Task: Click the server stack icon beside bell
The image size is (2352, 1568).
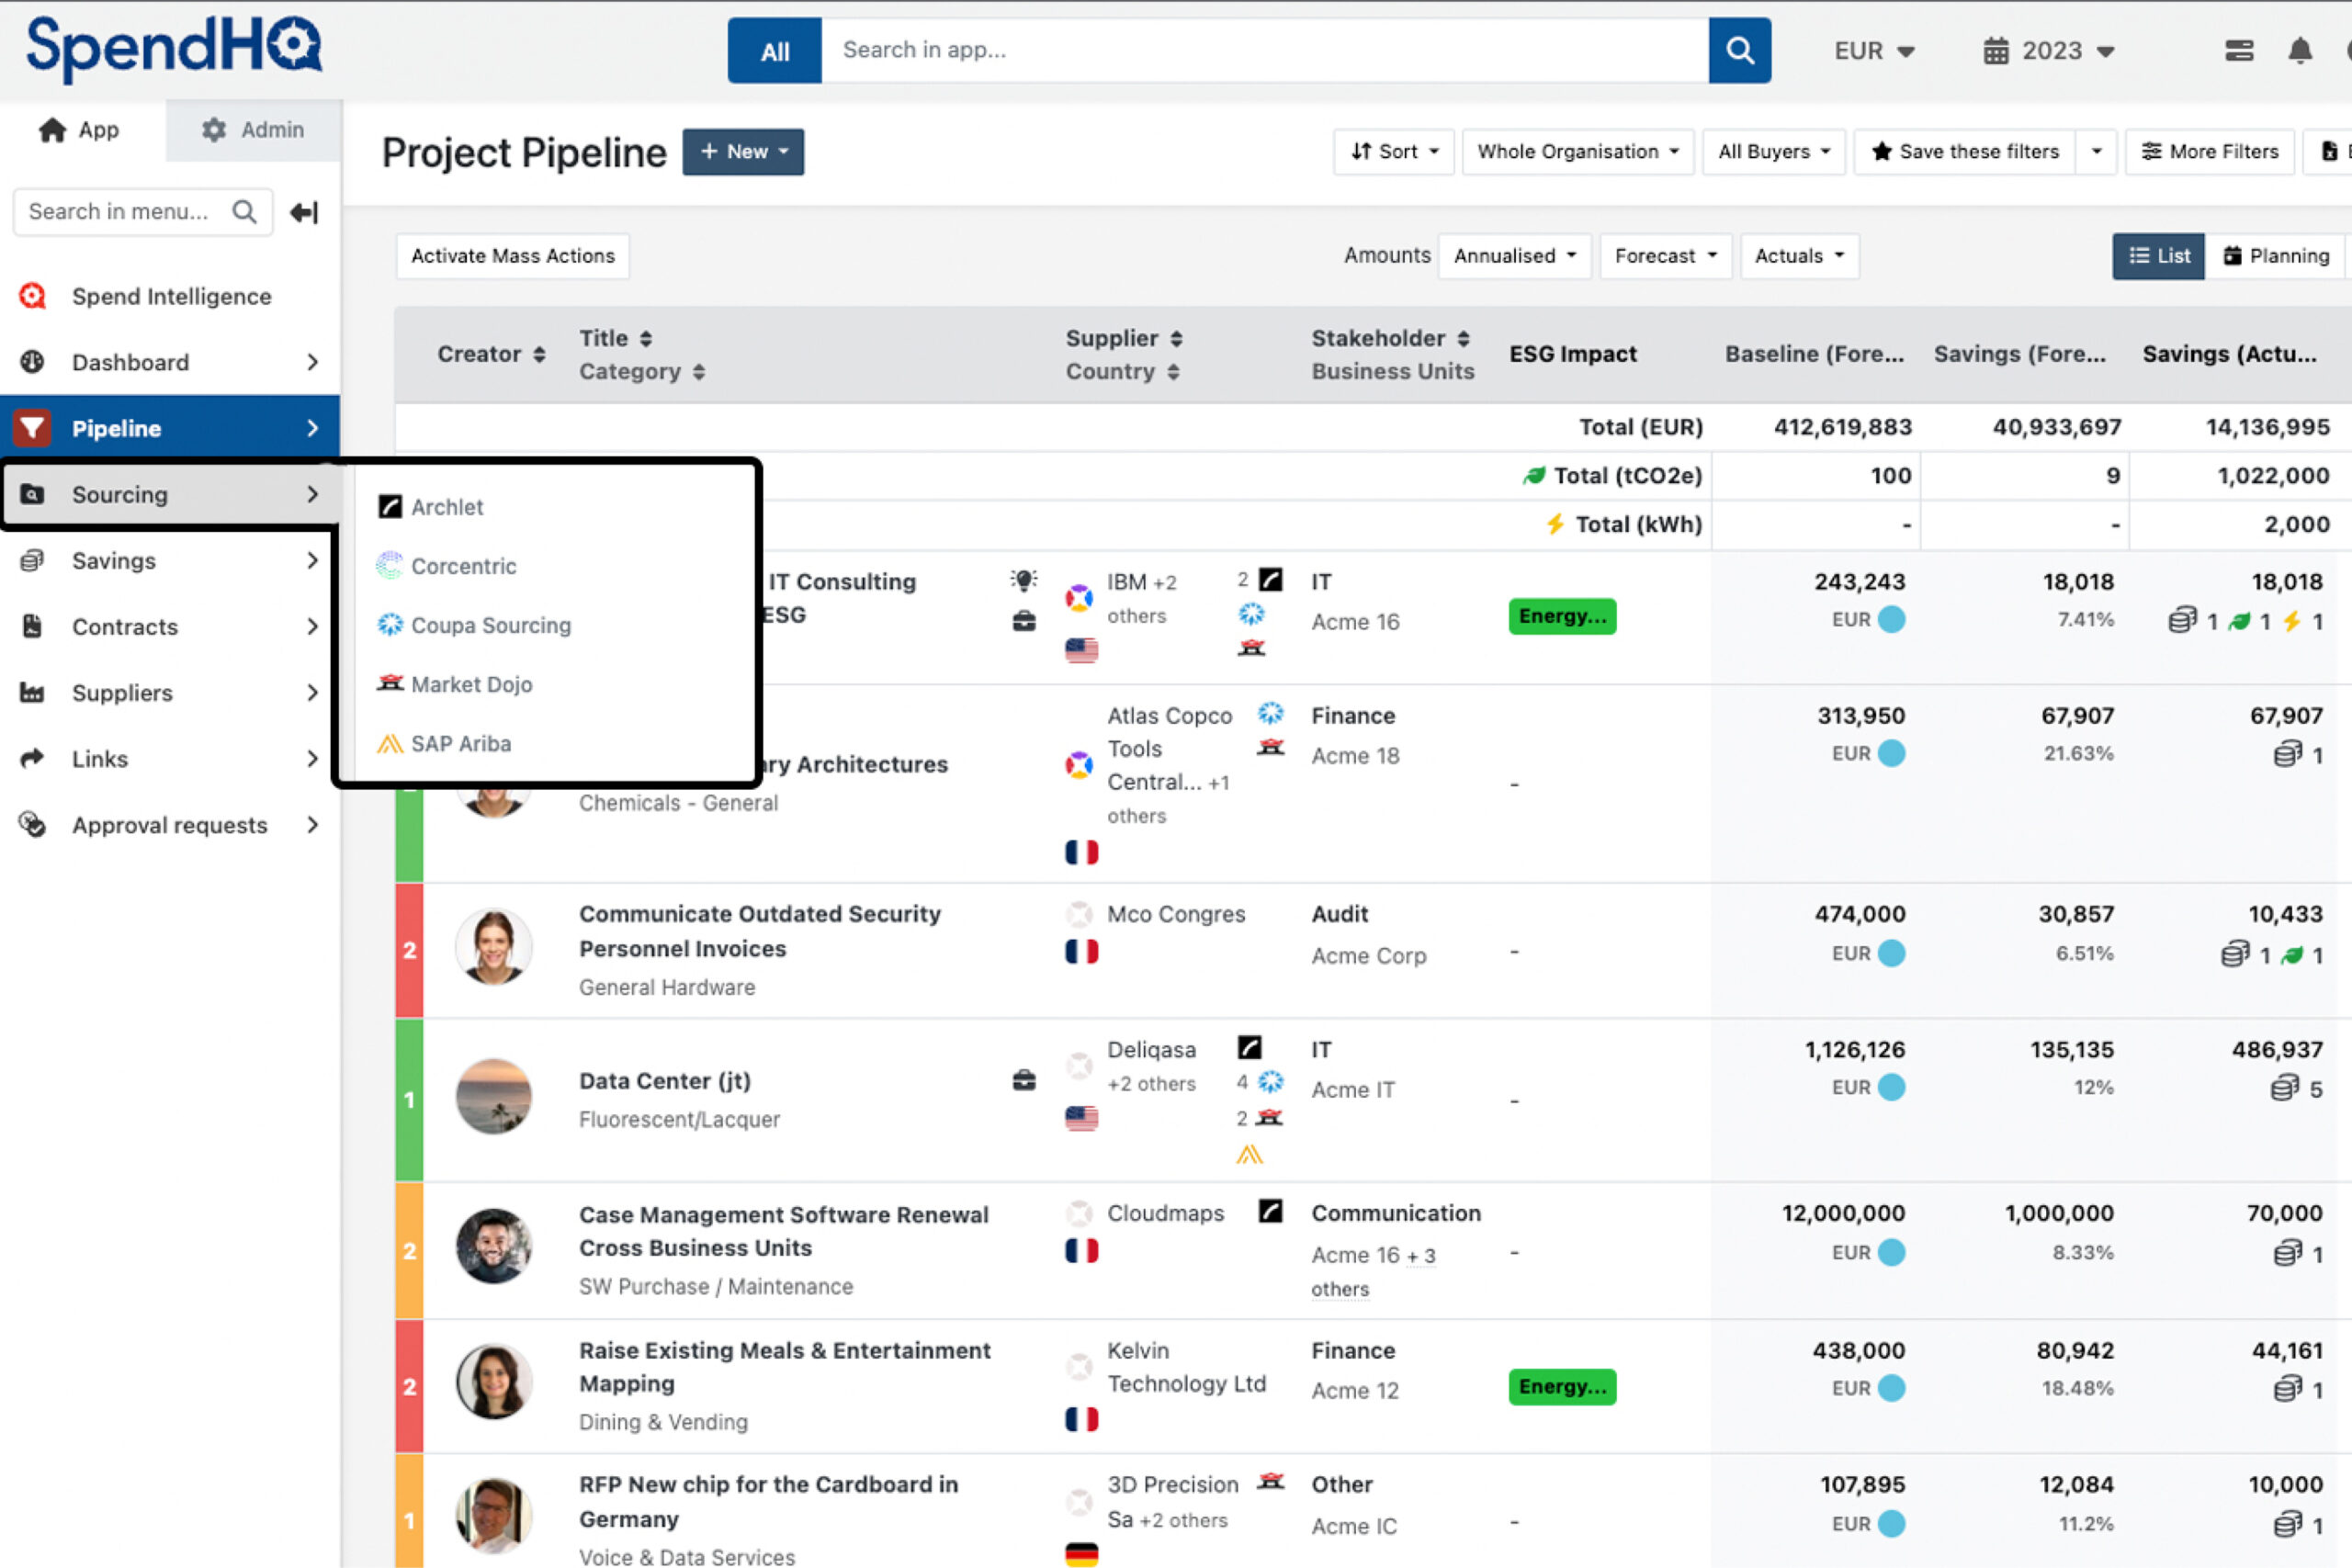Action: pos(2239,51)
